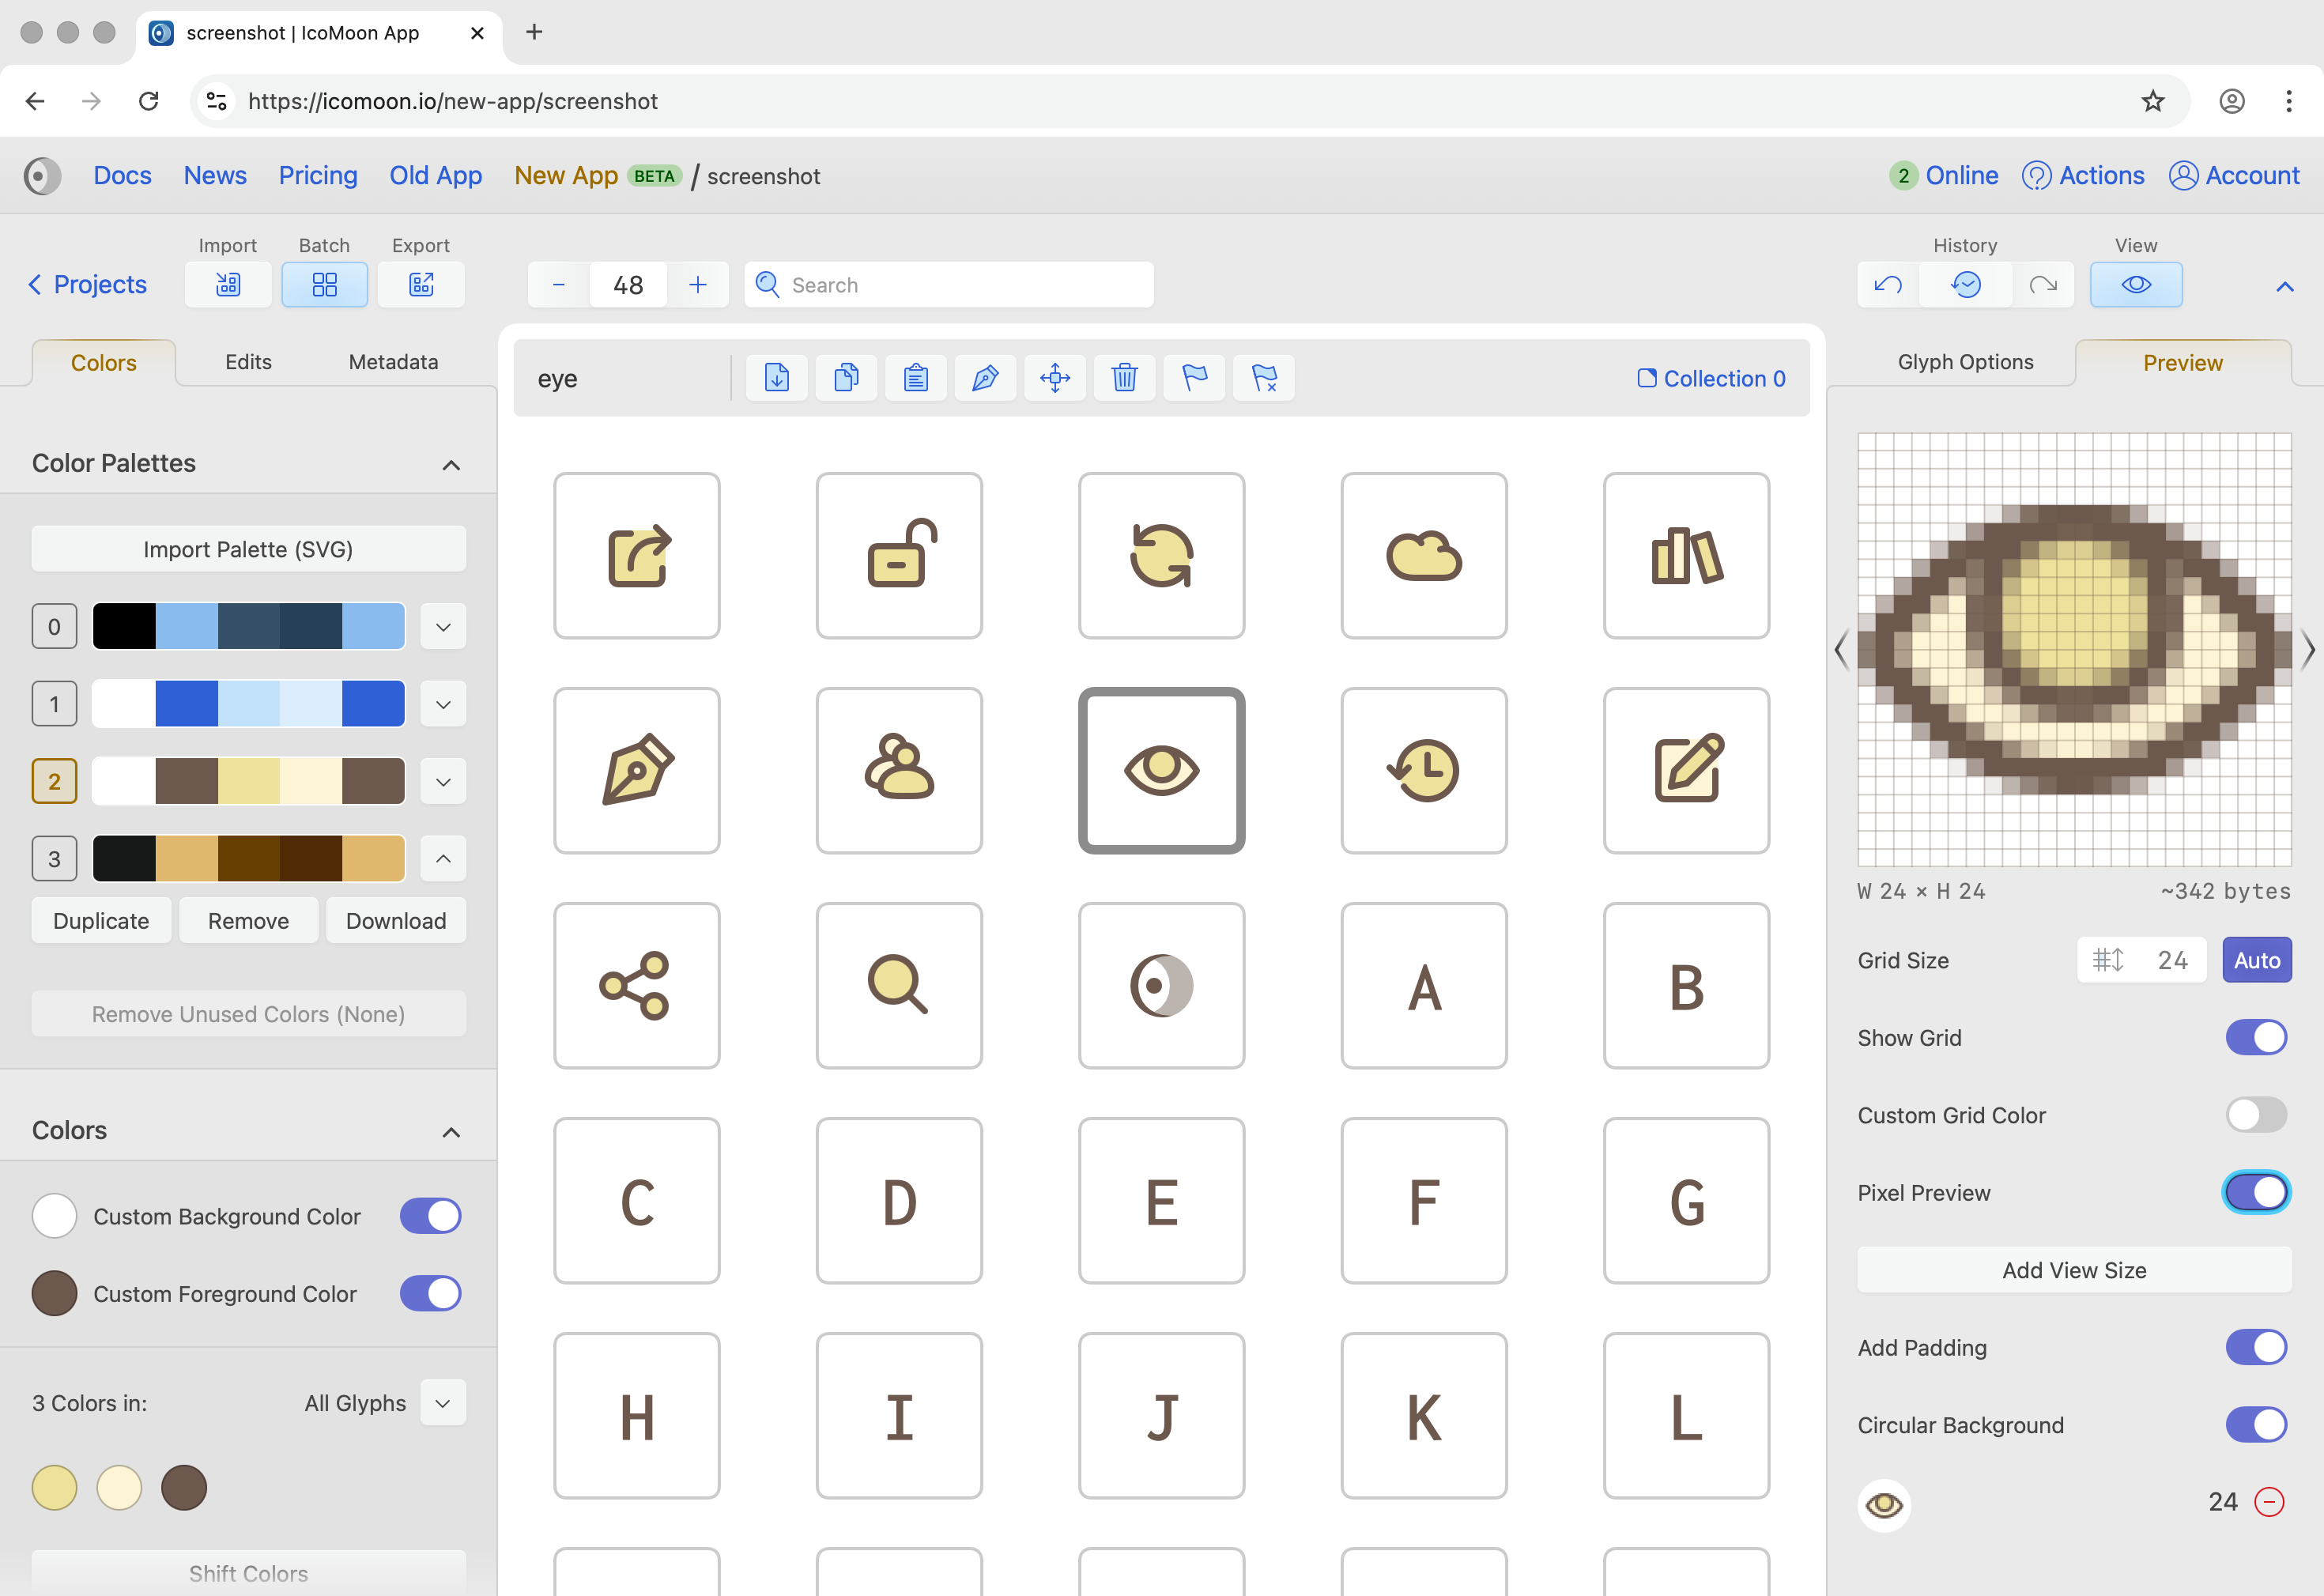Select the Batch editing mode icon

click(x=324, y=284)
